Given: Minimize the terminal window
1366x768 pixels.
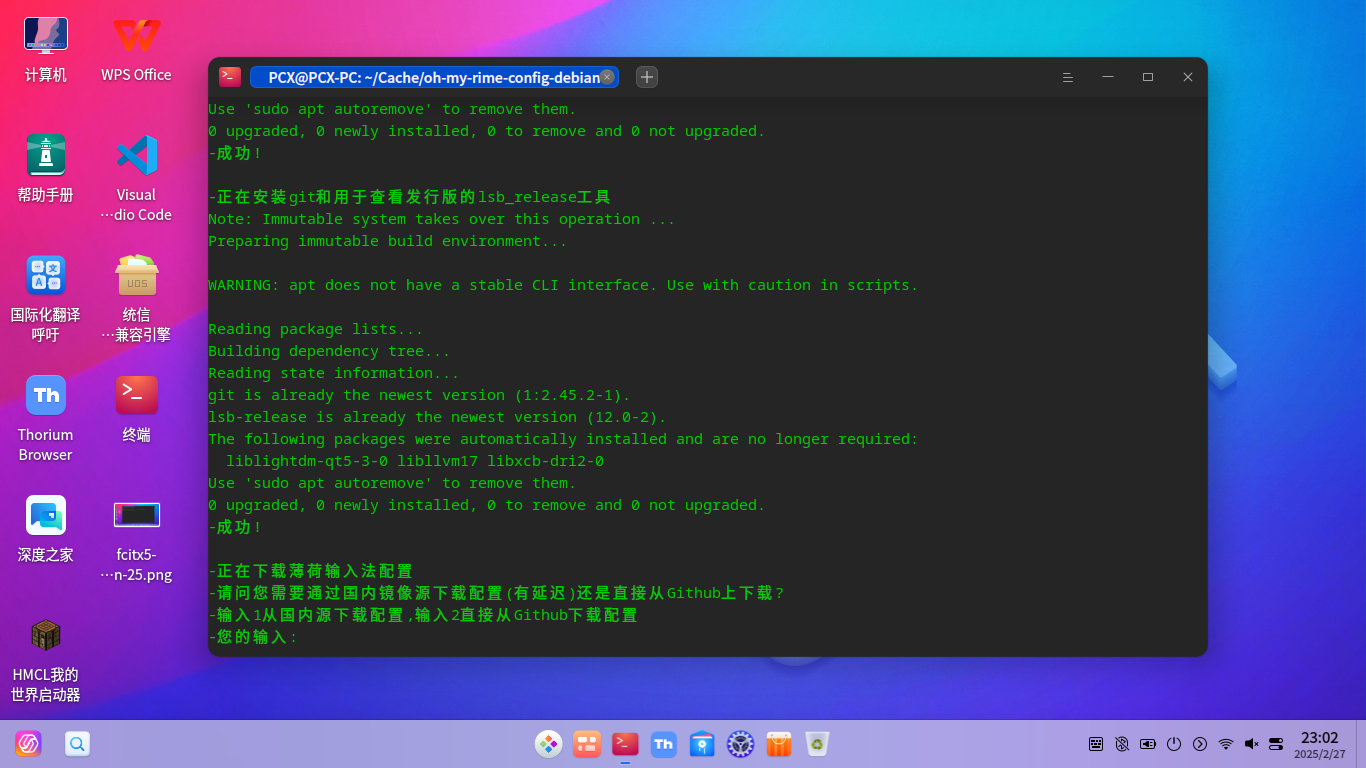Looking at the screenshot, I should pyautogui.click(x=1108, y=77).
